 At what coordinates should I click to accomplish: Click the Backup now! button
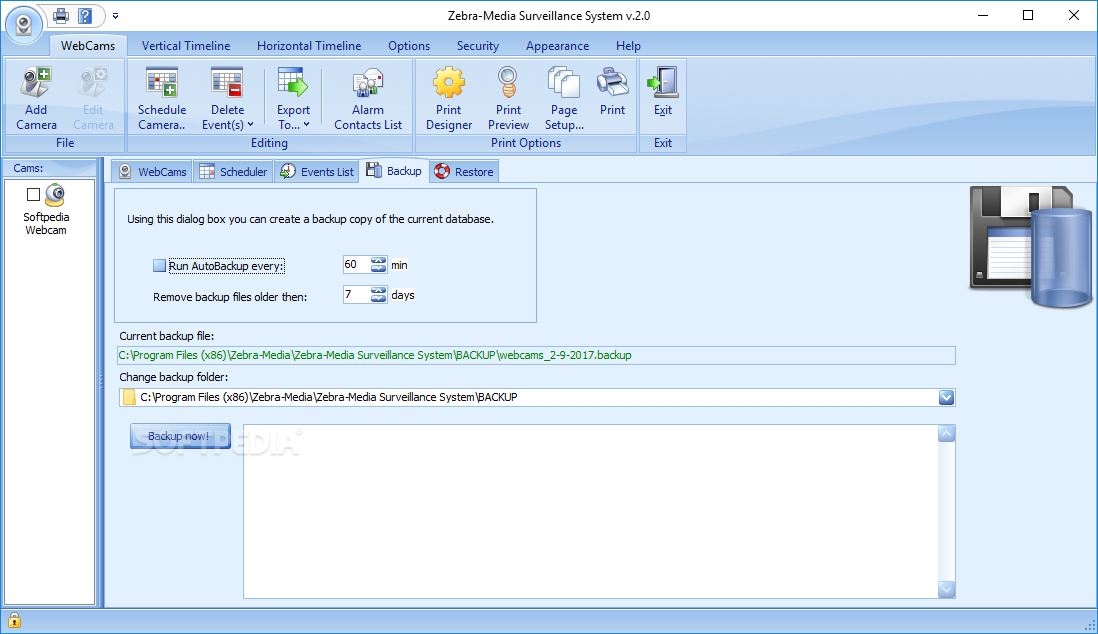[x=180, y=436]
